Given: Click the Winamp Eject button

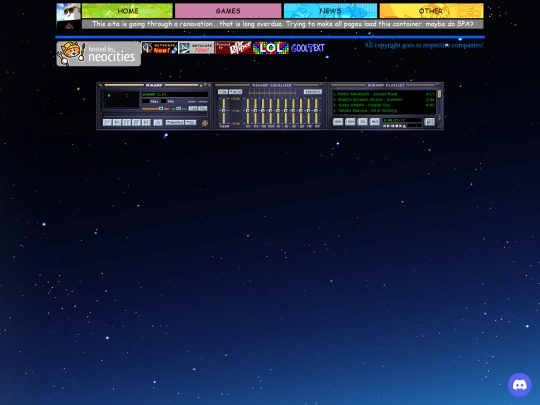Looking at the screenshot, I should click(x=158, y=122).
